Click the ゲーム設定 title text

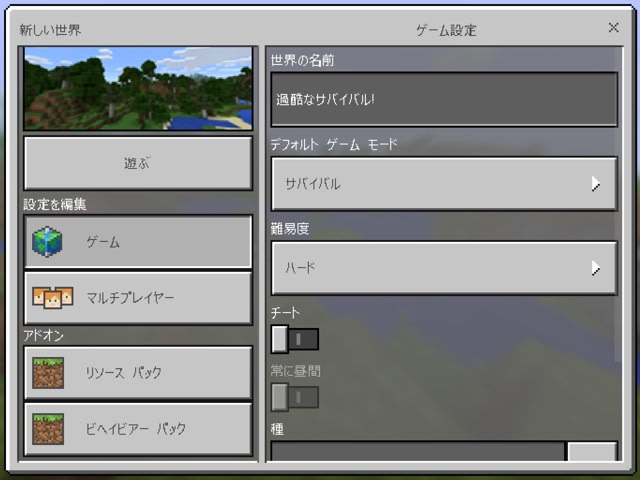446,30
